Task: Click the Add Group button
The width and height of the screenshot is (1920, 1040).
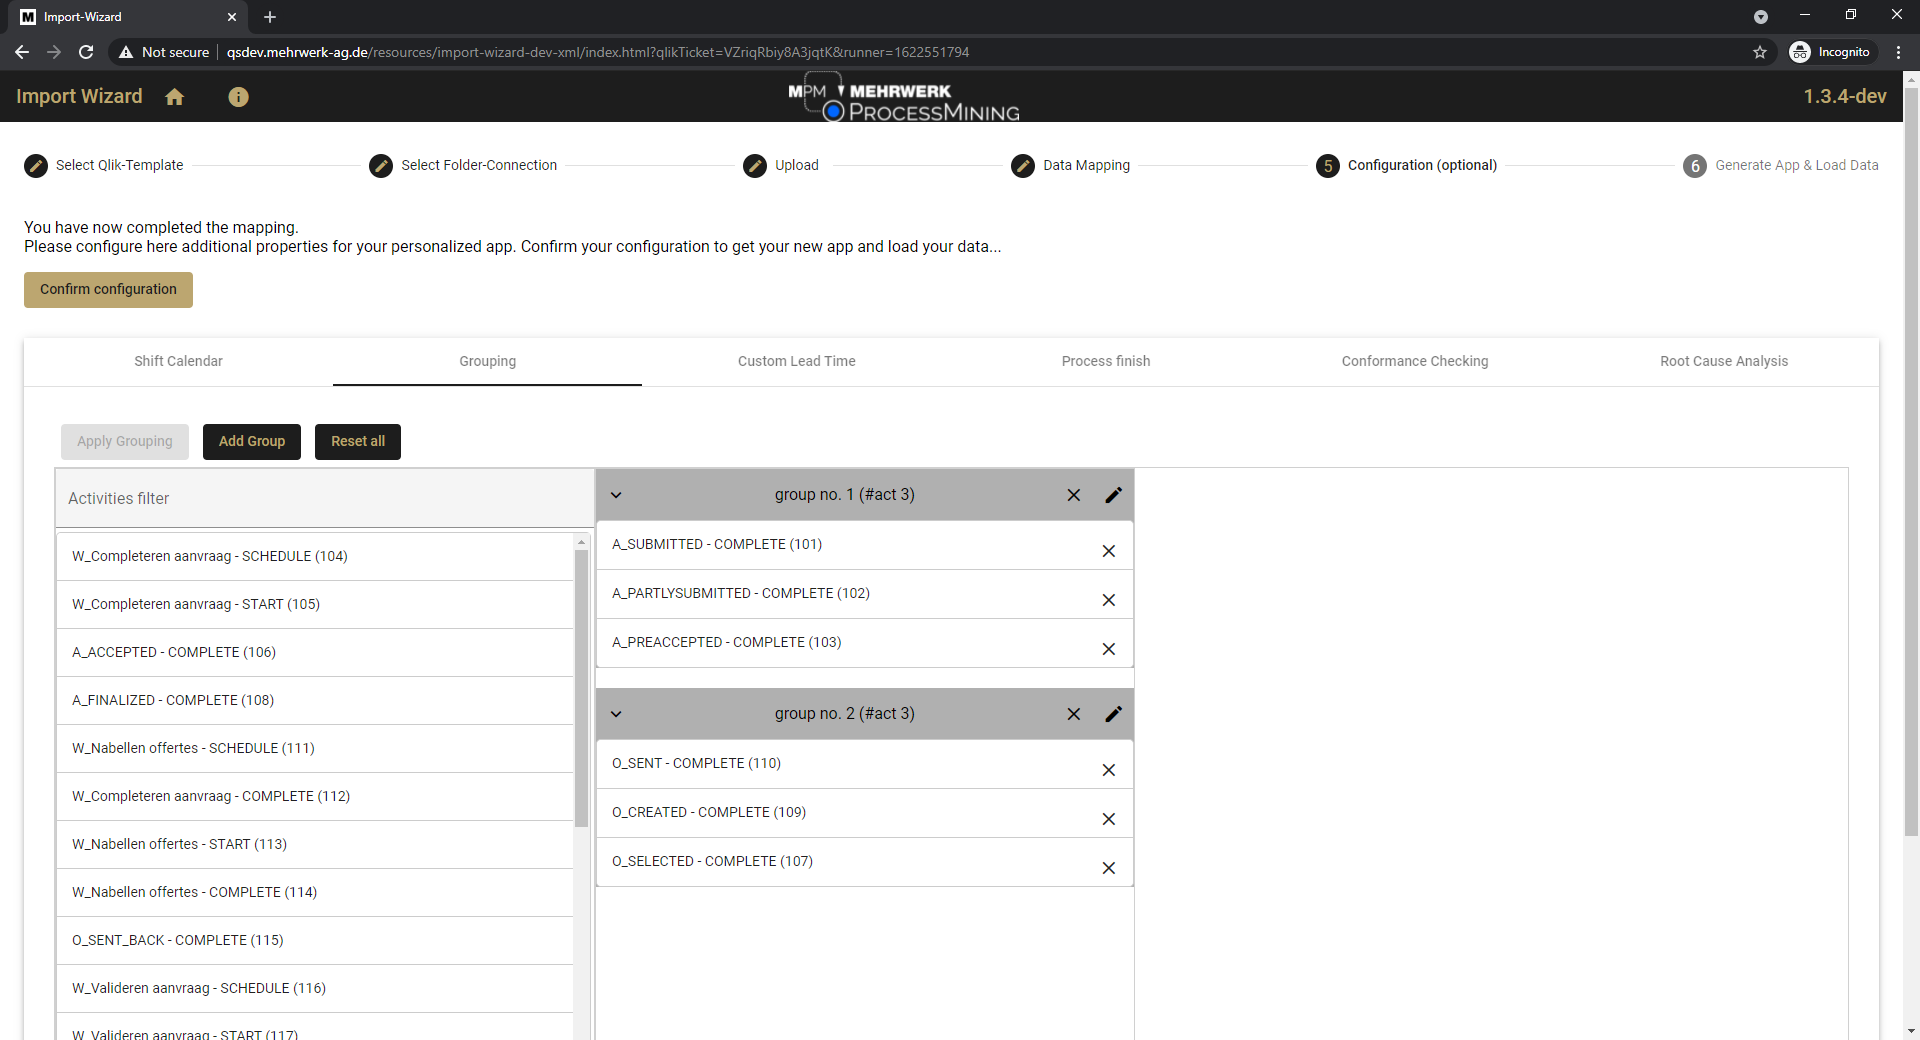Action: [x=252, y=442]
